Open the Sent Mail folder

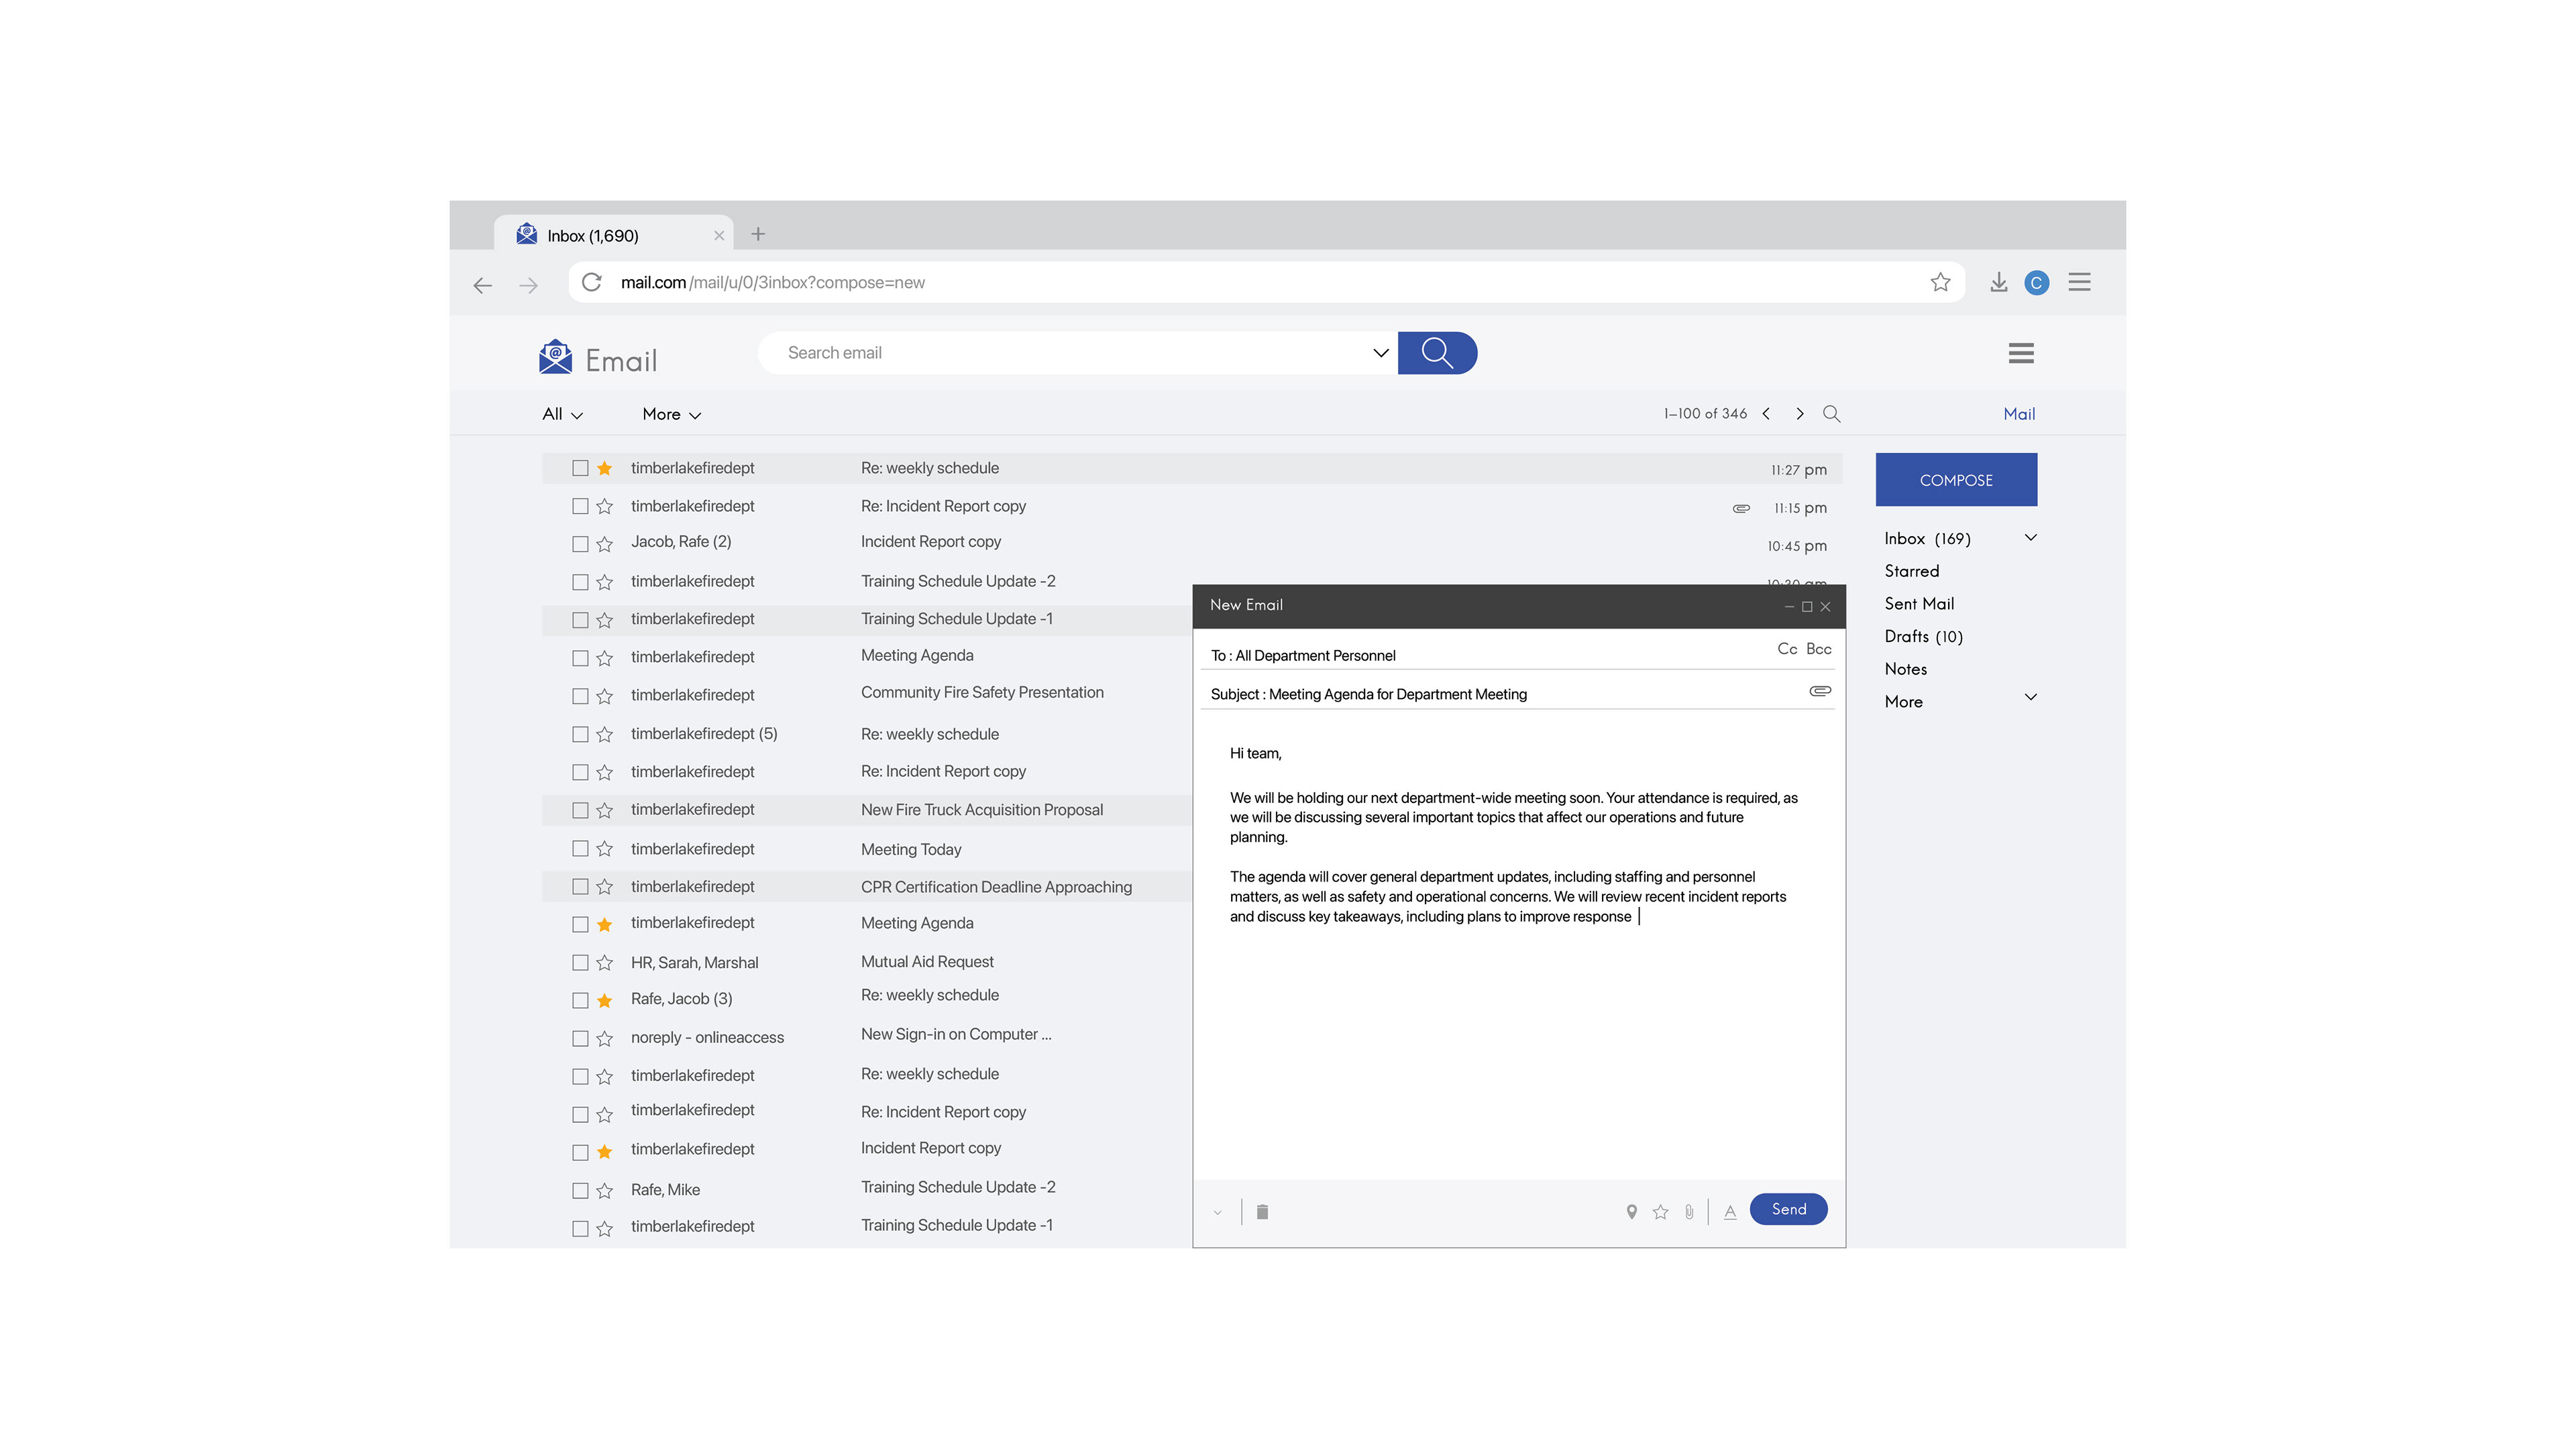(1919, 603)
